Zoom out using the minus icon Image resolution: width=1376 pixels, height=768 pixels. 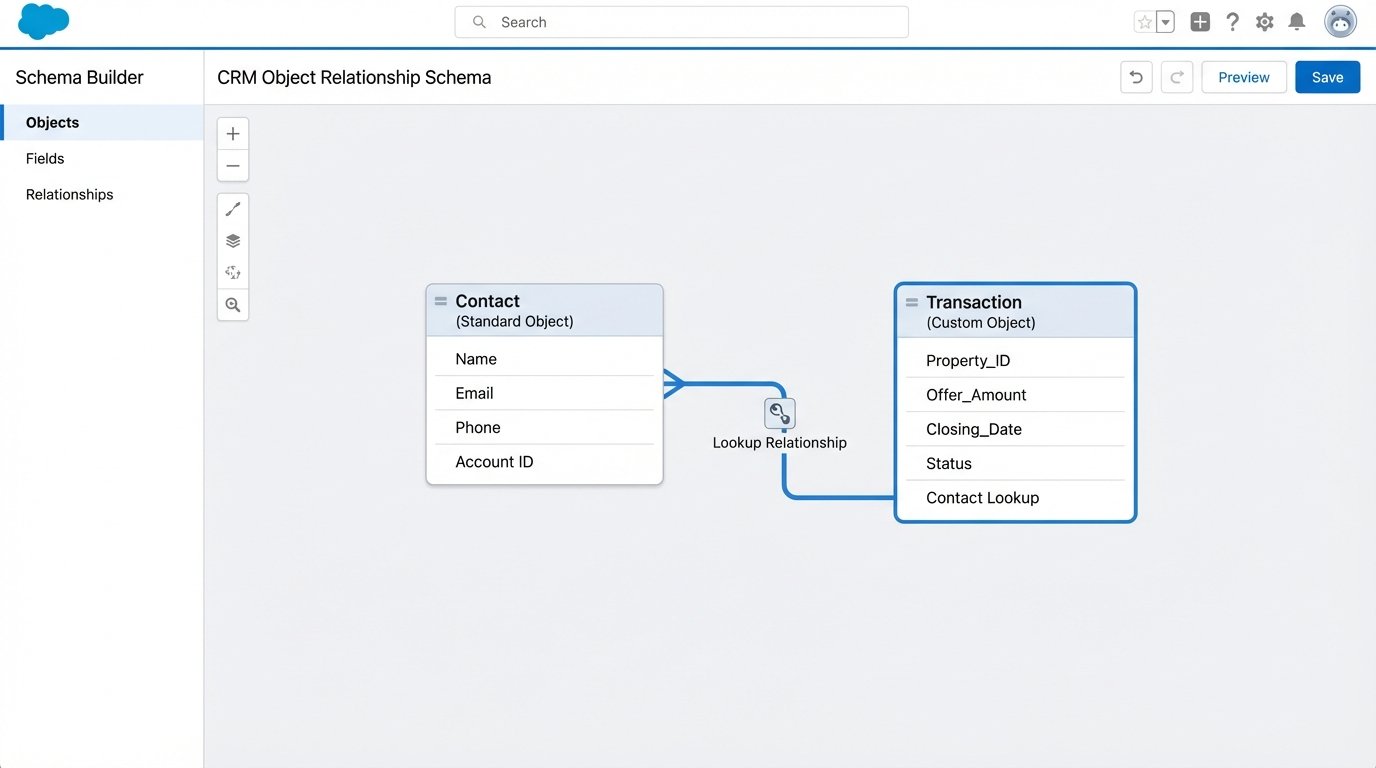pos(232,165)
